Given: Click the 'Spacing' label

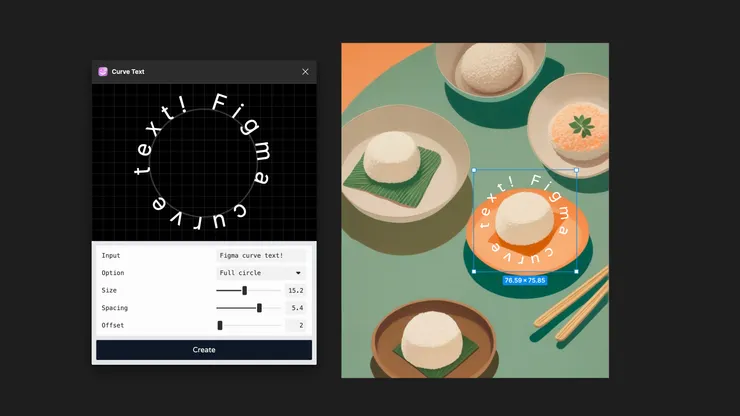Looking at the screenshot, I should [x=115, y=308].
